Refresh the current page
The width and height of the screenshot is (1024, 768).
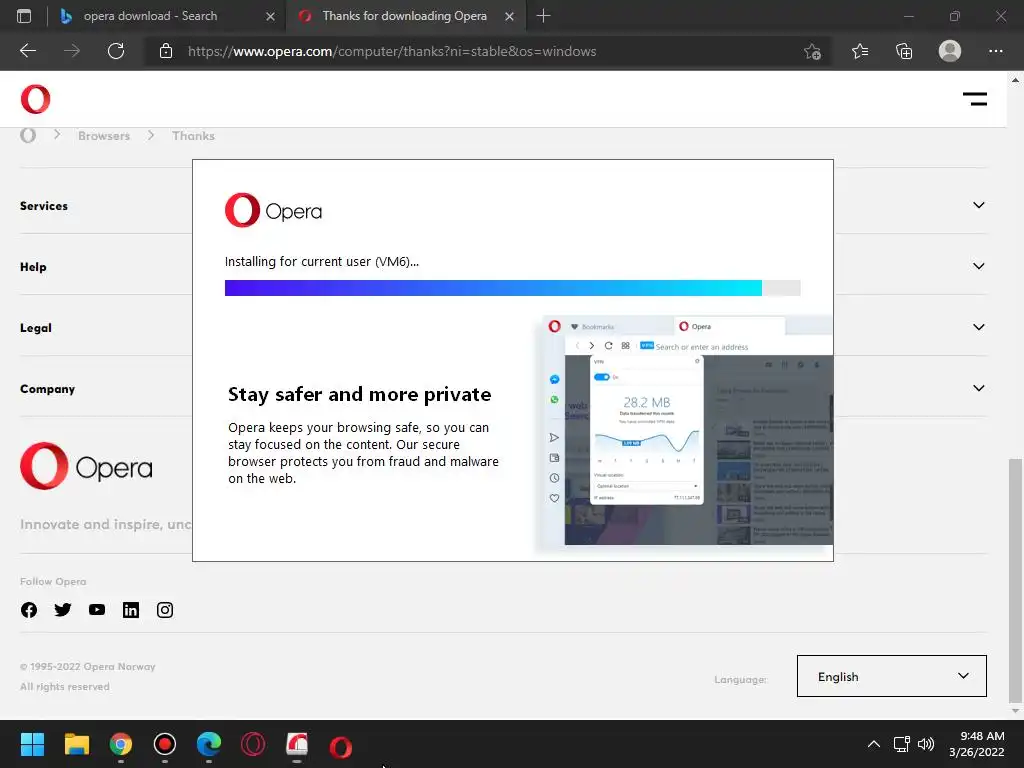(x=116, y=51)
